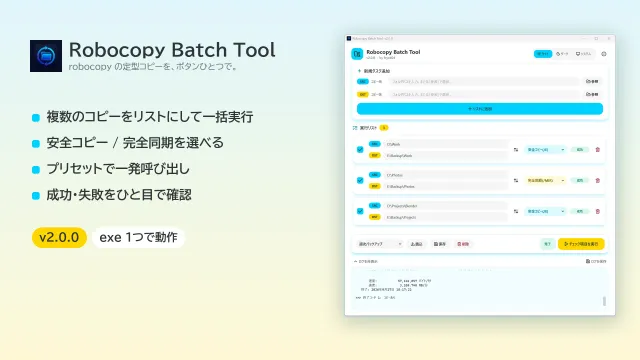The height and width of the screenshot is (360, 640).
Task: Click the red delete preset button
Action: click(x=463, y=244)
